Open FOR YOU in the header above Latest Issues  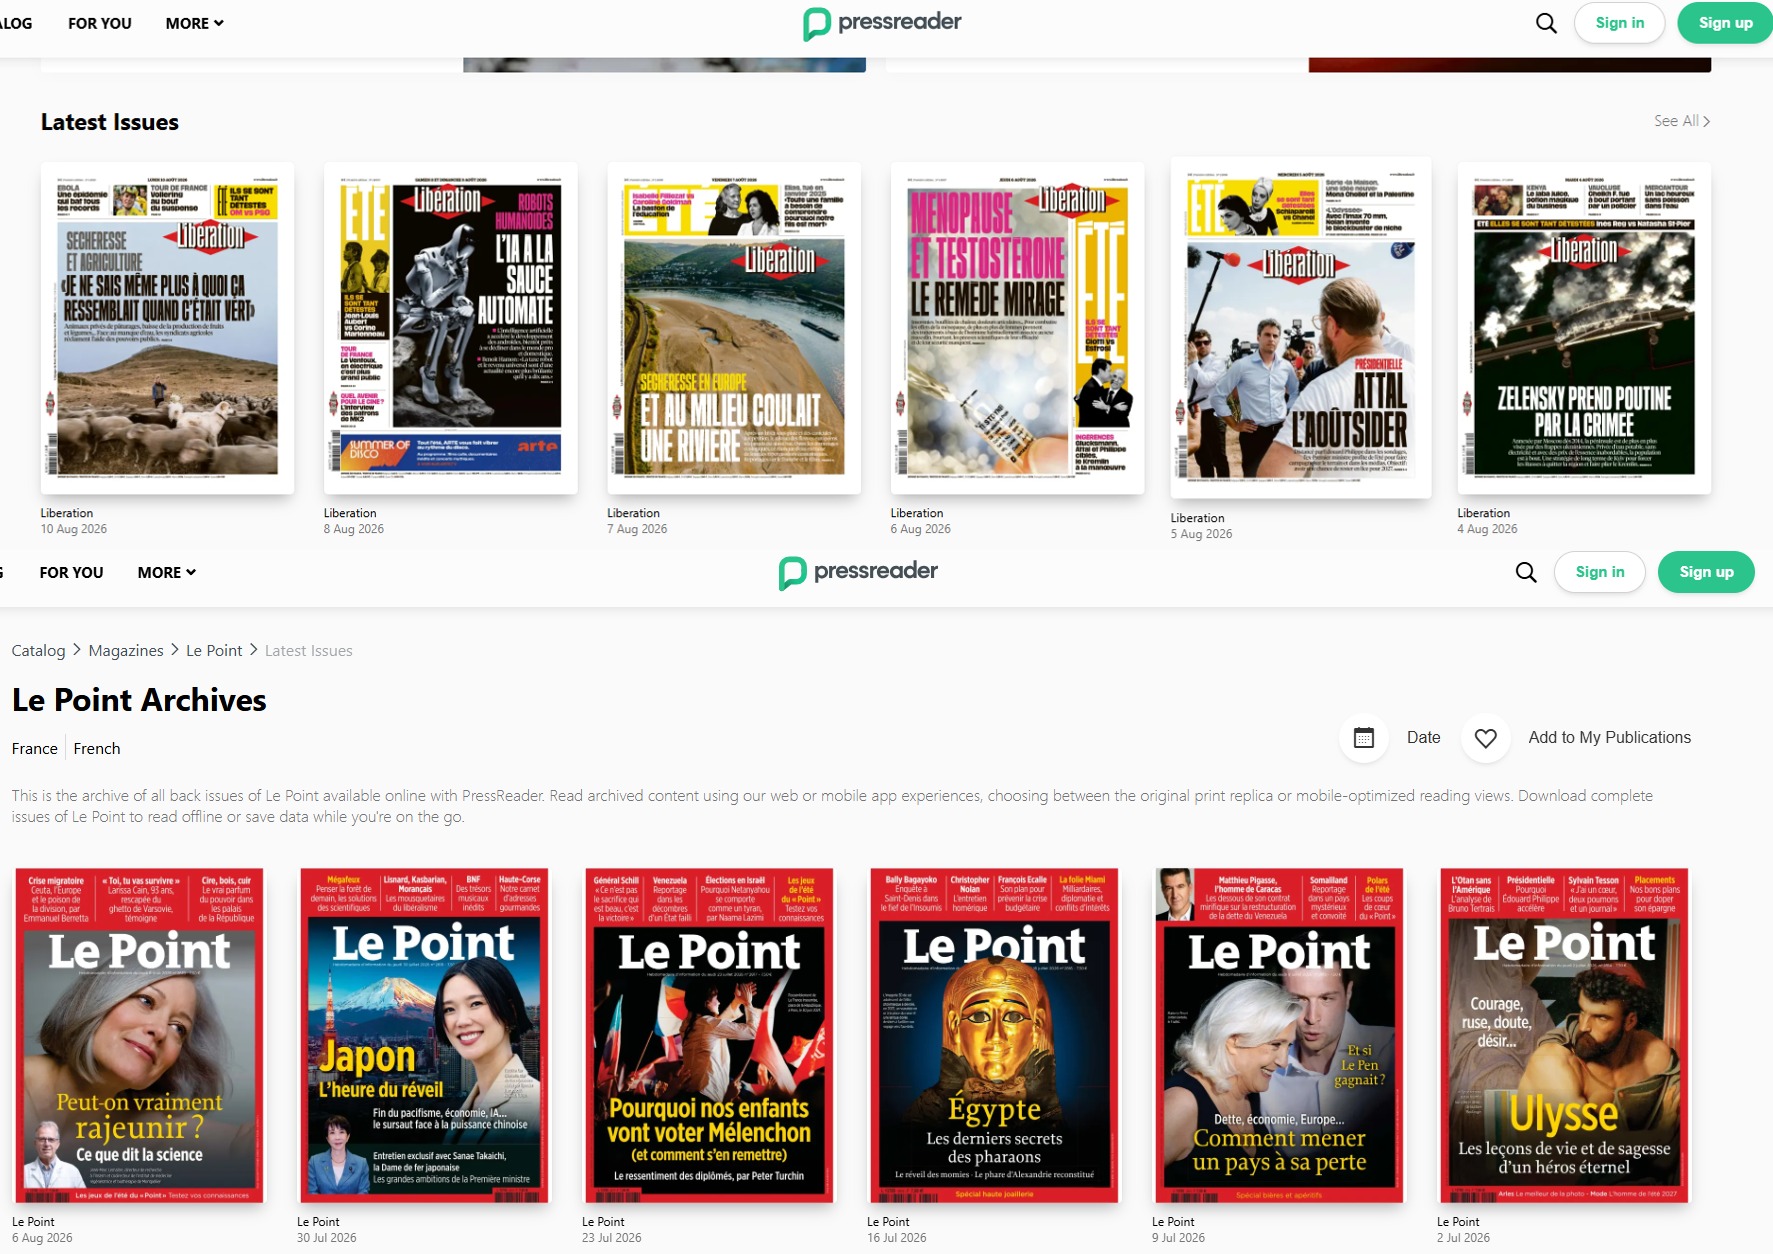100,23
